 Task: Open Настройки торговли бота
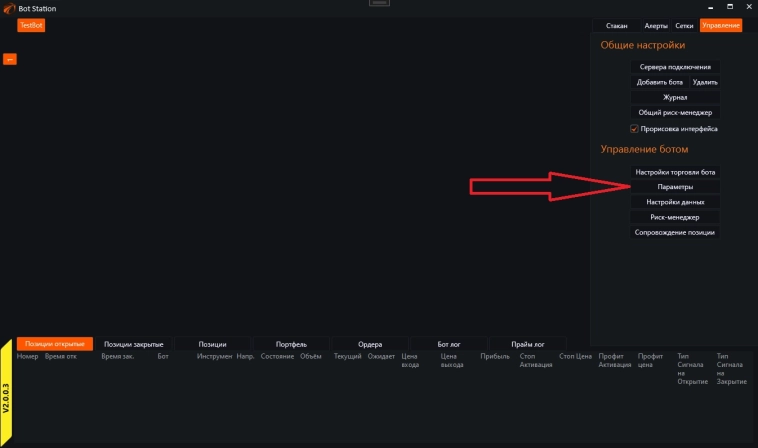coord(675,172)
